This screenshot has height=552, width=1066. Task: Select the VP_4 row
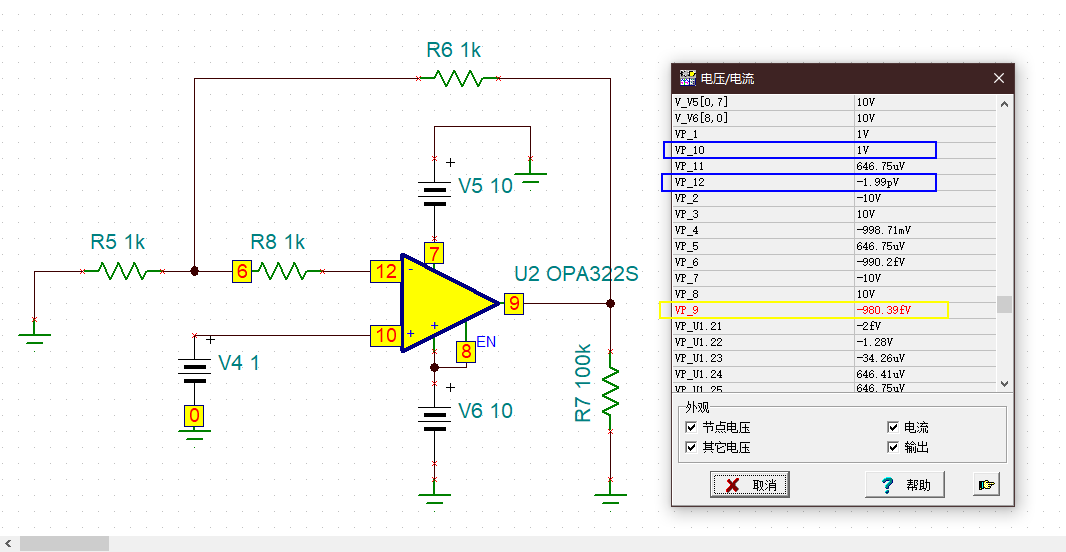[x=835, y=230]
